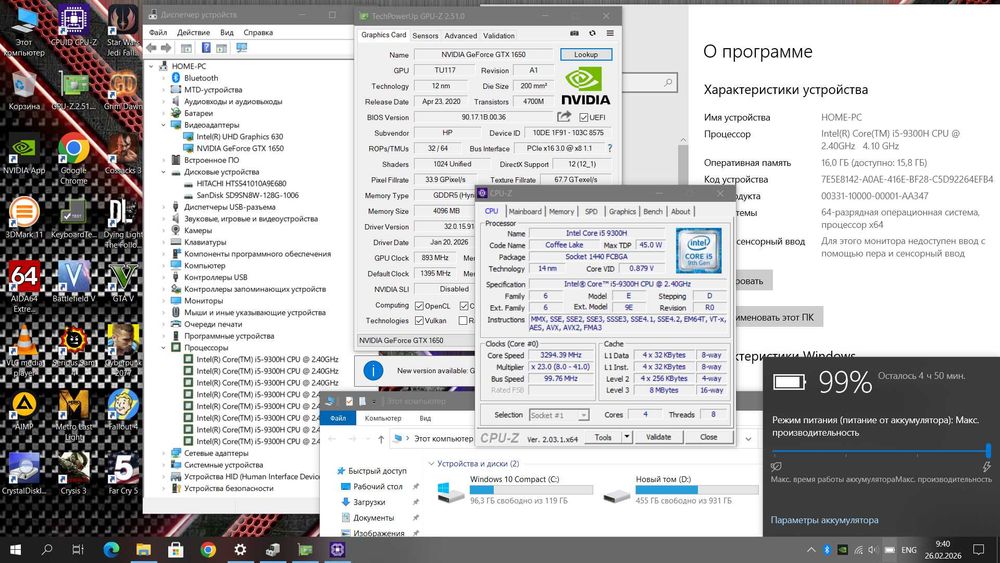Viewport: 1000px width, 563px height.
Task: Click the Explorer up-arrow navigation icon
Action: pos(381,439)
